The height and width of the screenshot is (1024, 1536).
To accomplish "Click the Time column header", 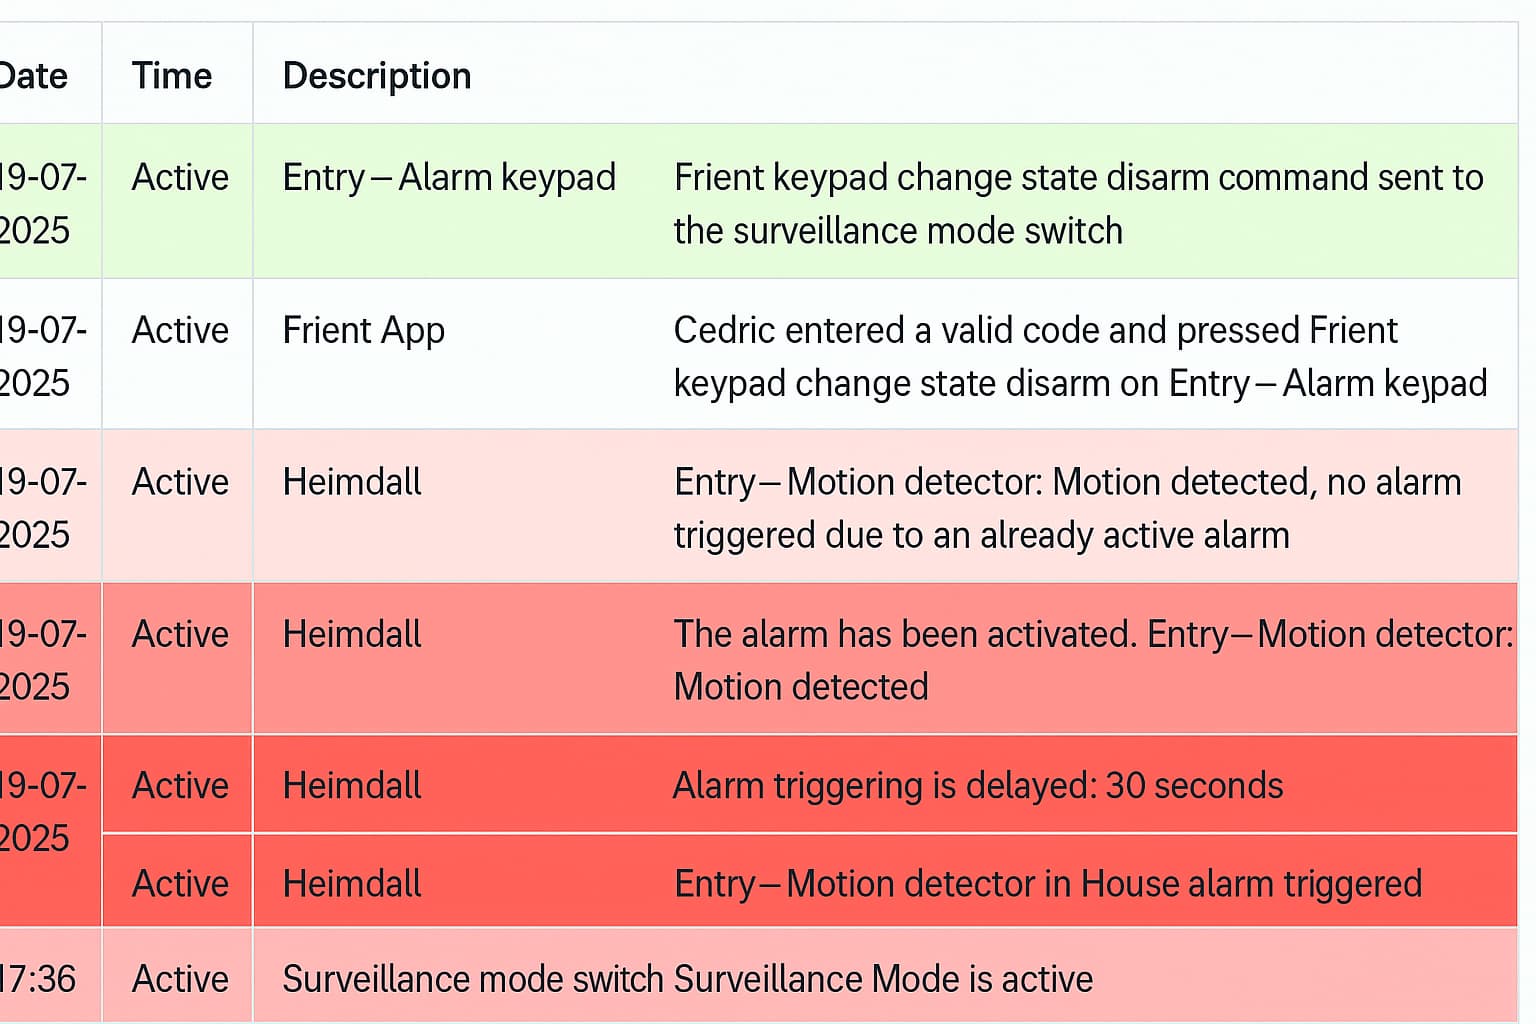I will tap(172, 76).
